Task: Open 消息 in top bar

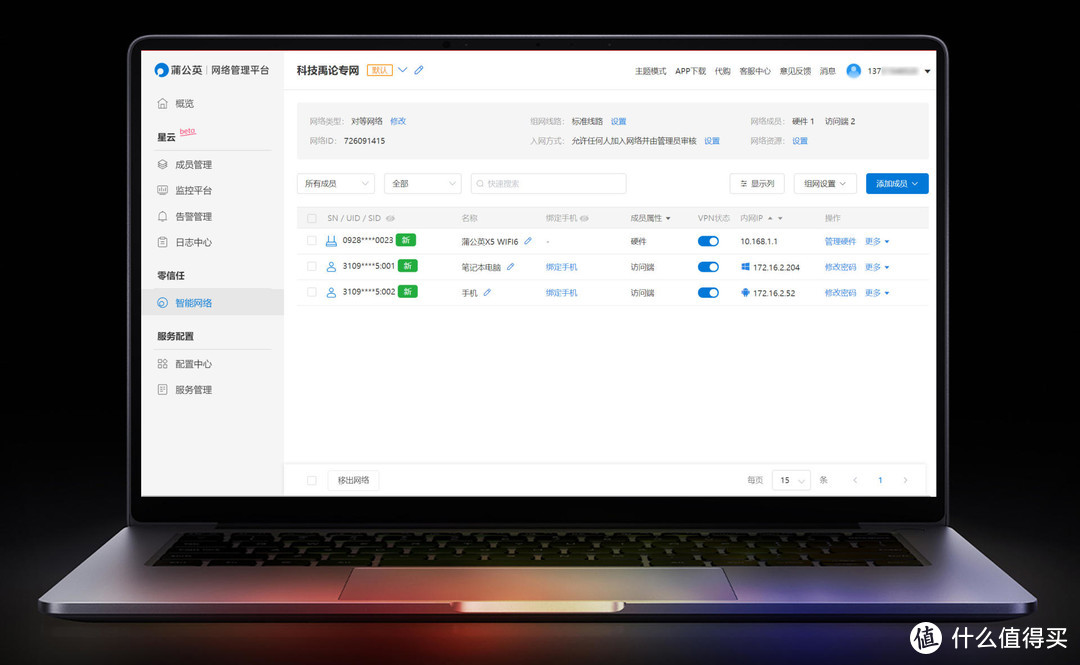Action: point(828,71)
